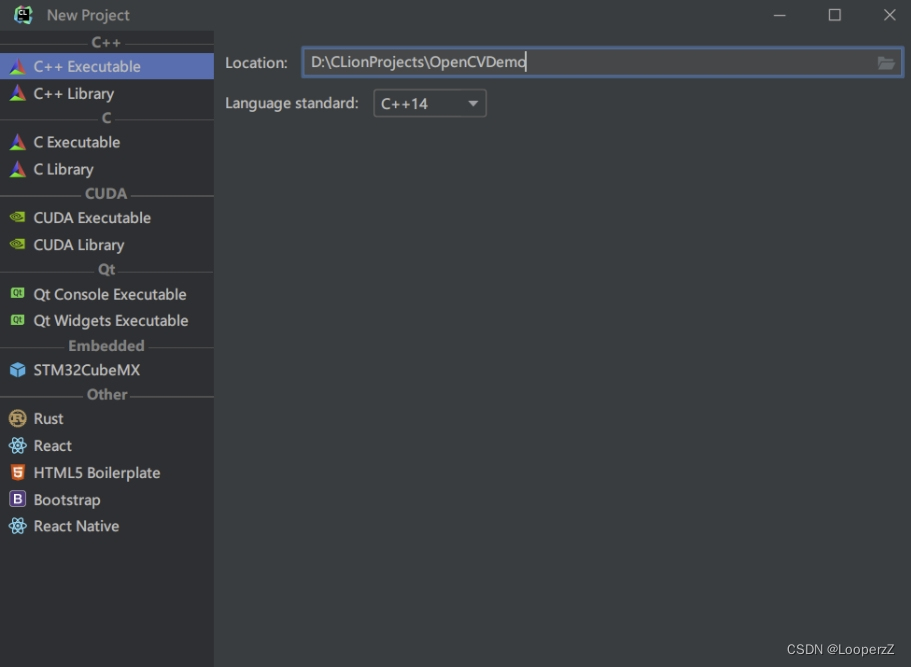Screen dimensions: 911x667
Task: Open the Language standard C++14 dropdown
Action: (x=430, y=103)
